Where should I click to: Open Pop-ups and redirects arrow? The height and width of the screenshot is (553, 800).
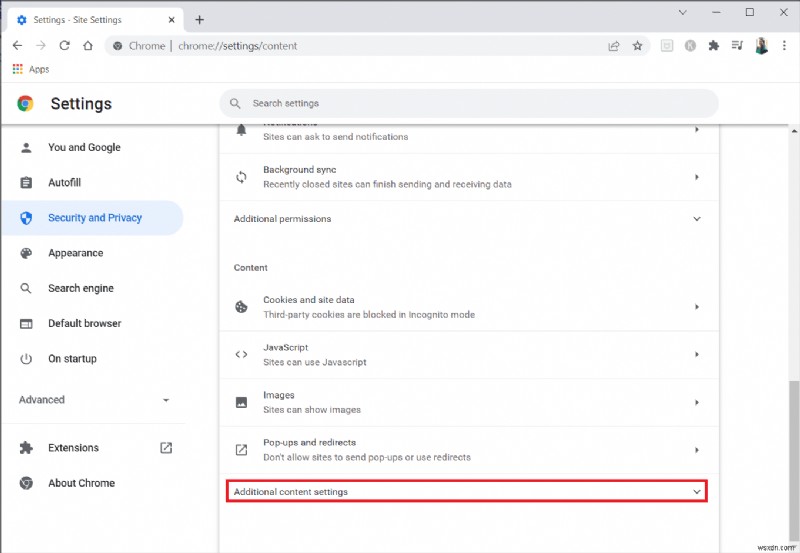coord(696,450)
